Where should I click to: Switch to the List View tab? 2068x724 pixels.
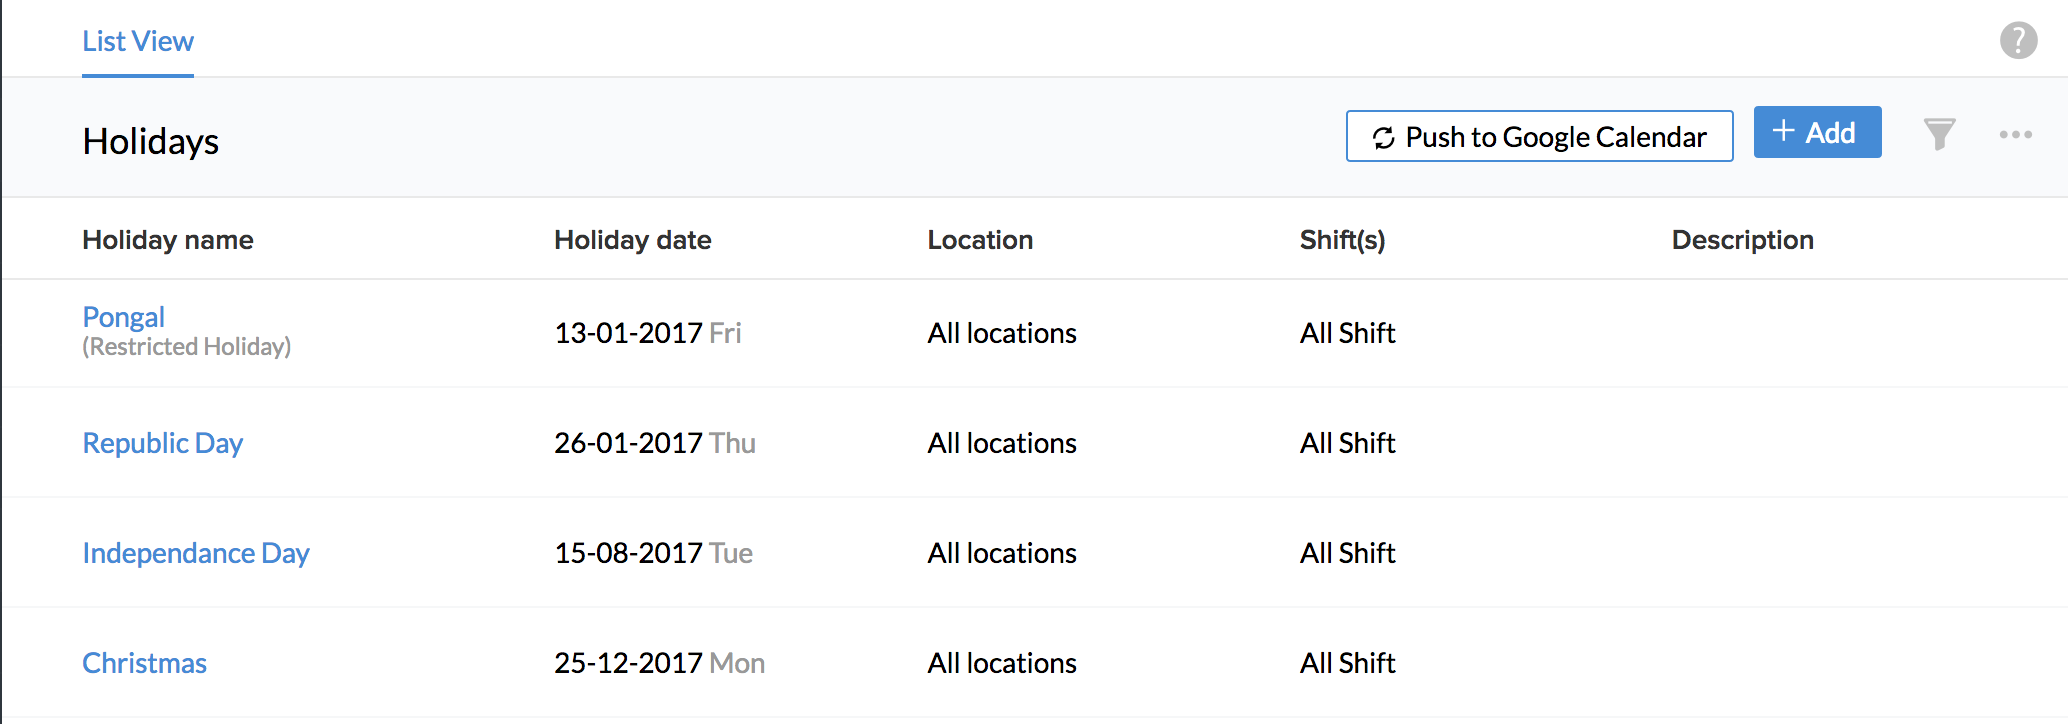[138, 42]
